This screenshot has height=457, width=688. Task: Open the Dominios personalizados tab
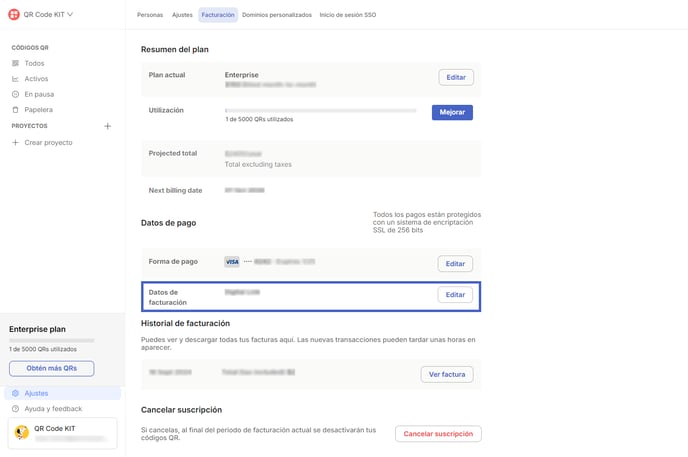[x=277, y=15]
